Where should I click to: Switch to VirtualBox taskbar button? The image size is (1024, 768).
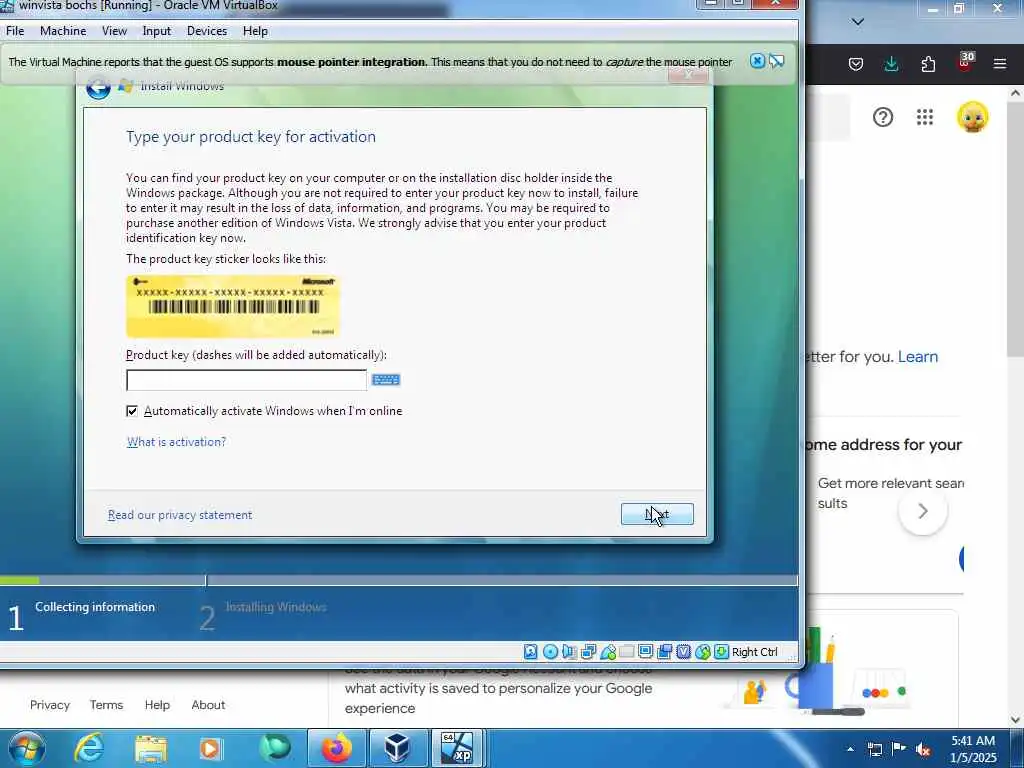(x=398, y=748)
